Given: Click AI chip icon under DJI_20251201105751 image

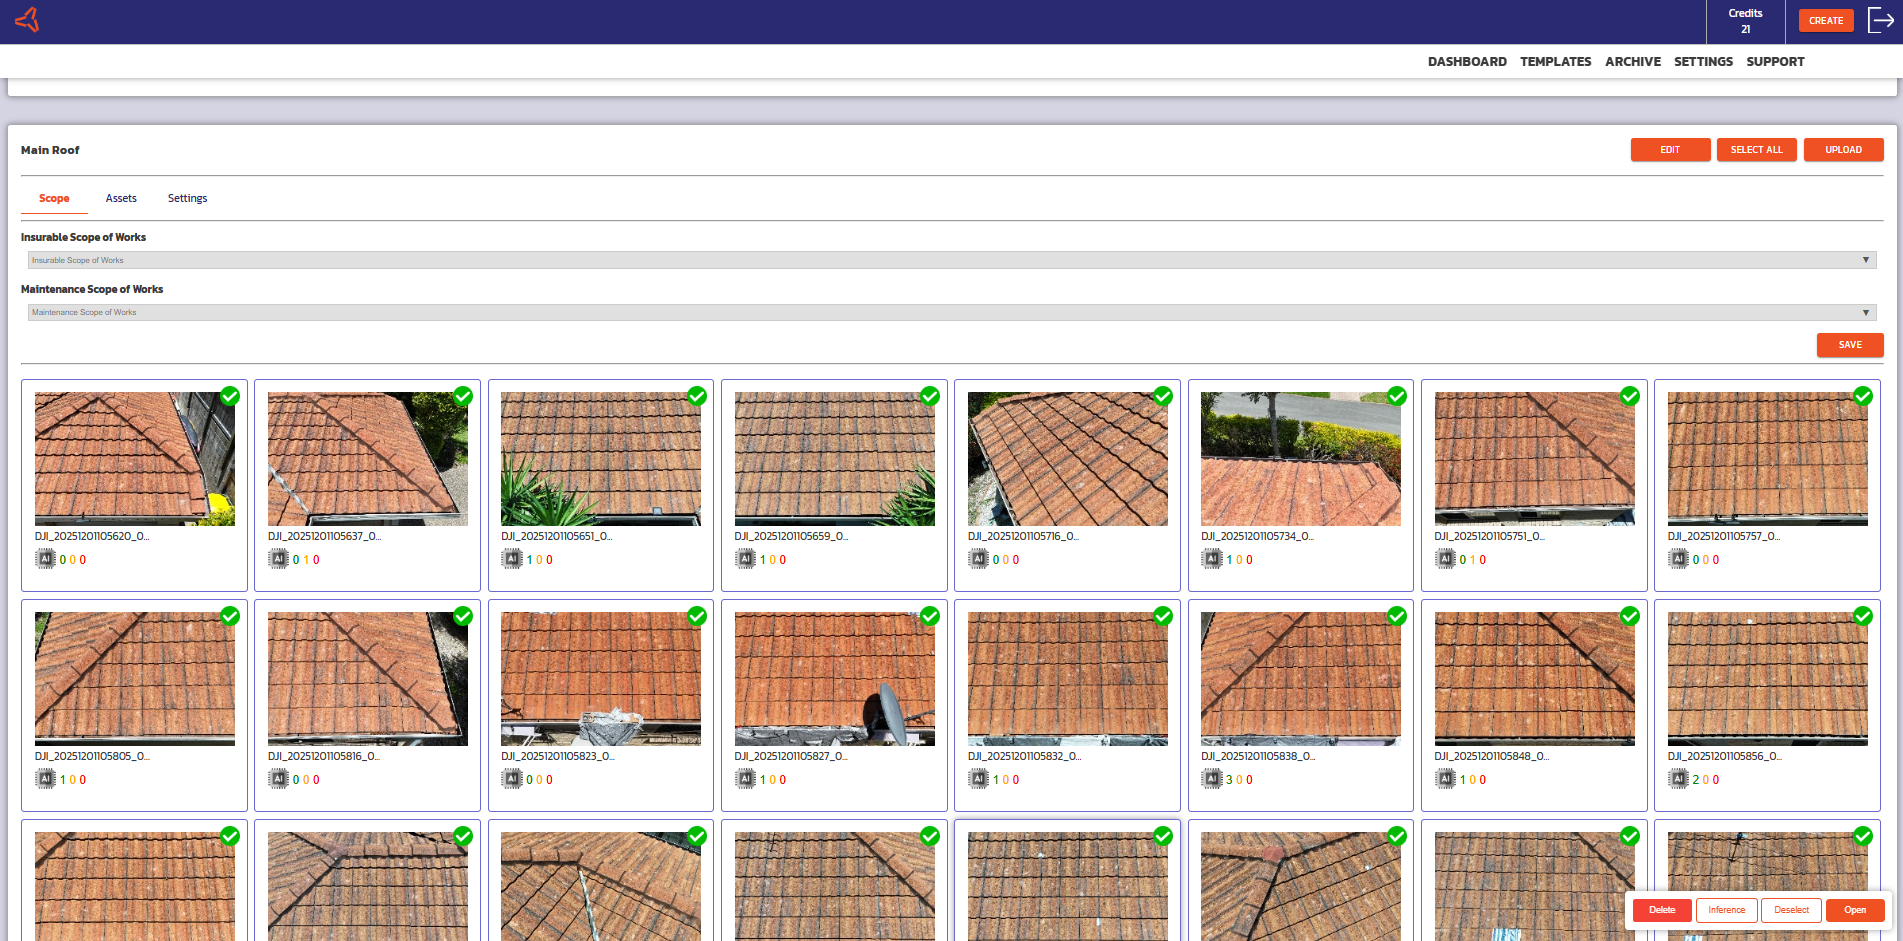Looking at the screenshot, I should (x=1445, y=559).
